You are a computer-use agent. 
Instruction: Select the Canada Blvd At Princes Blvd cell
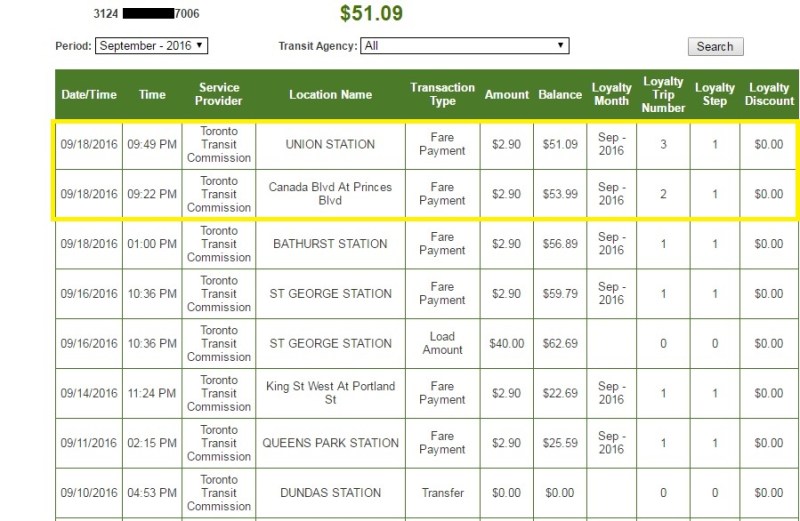coord(330,194)
